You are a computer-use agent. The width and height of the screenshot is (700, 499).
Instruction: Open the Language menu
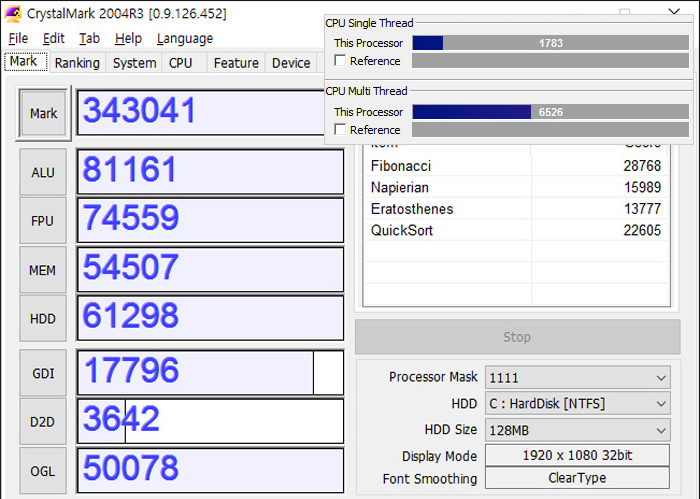(x=185, y=38)
